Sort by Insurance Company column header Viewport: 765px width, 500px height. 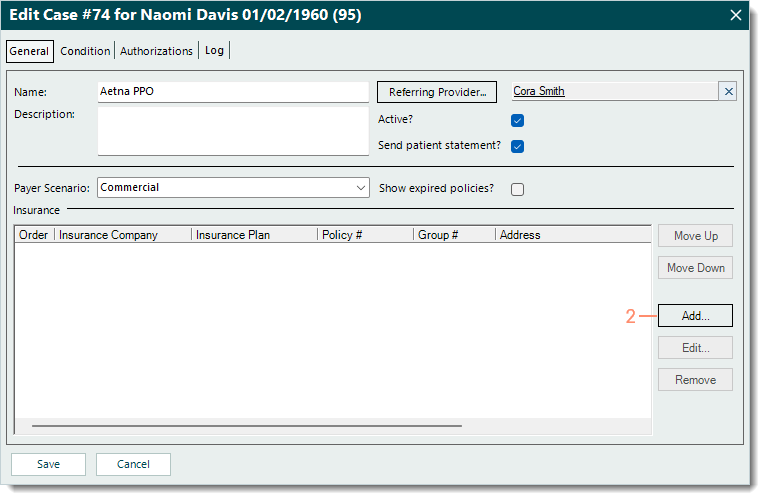pos(123,235)
